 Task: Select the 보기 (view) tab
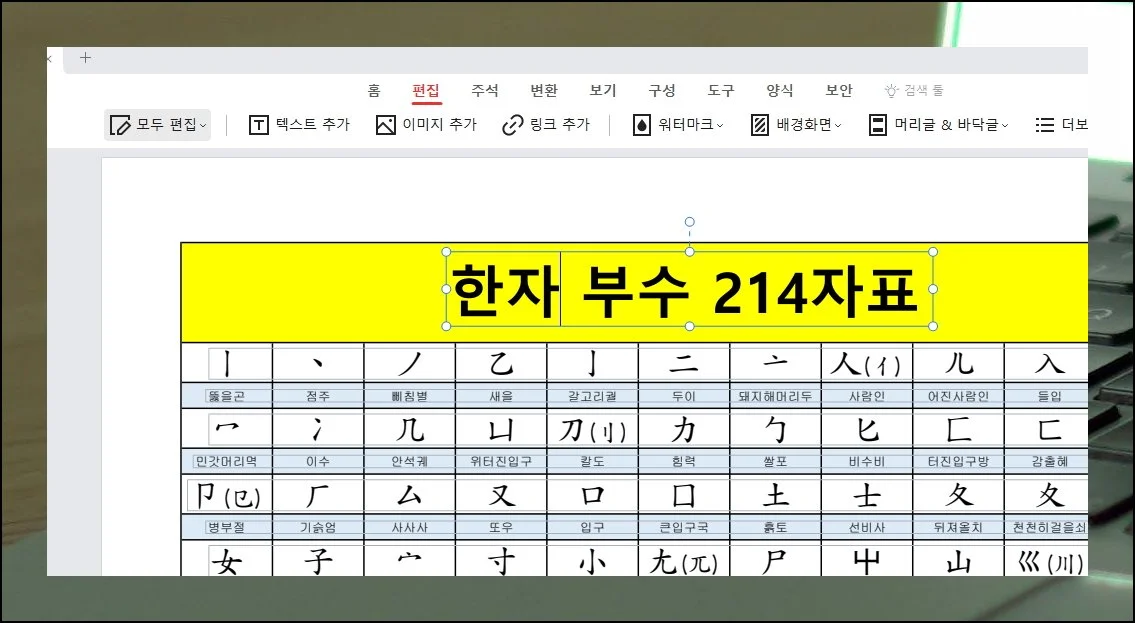[603, 90]
